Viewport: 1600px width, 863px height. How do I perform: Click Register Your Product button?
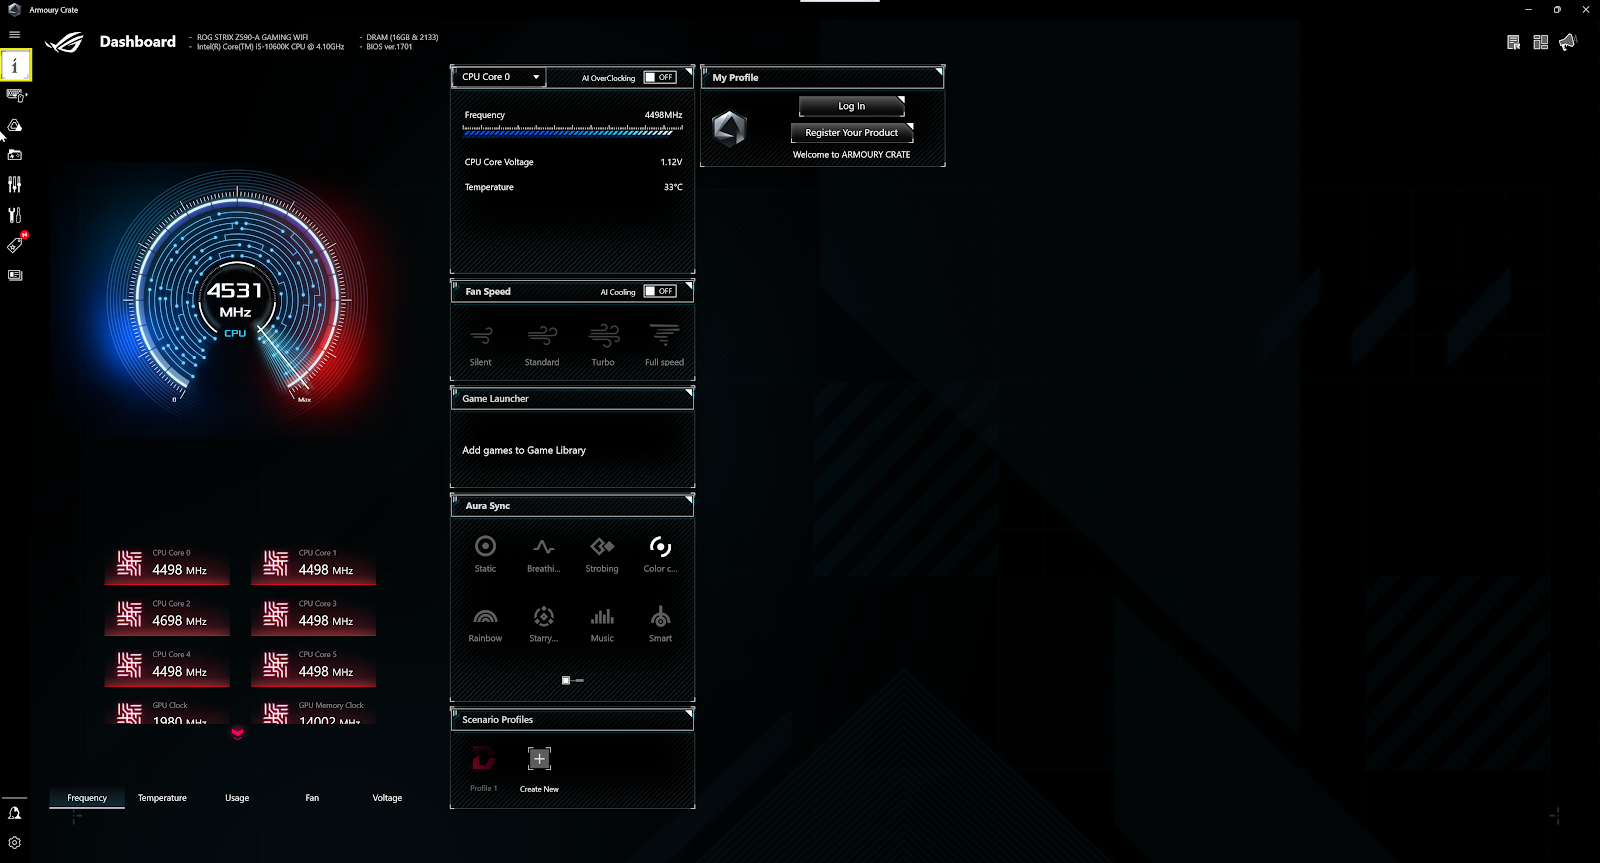tap(852, 133)
